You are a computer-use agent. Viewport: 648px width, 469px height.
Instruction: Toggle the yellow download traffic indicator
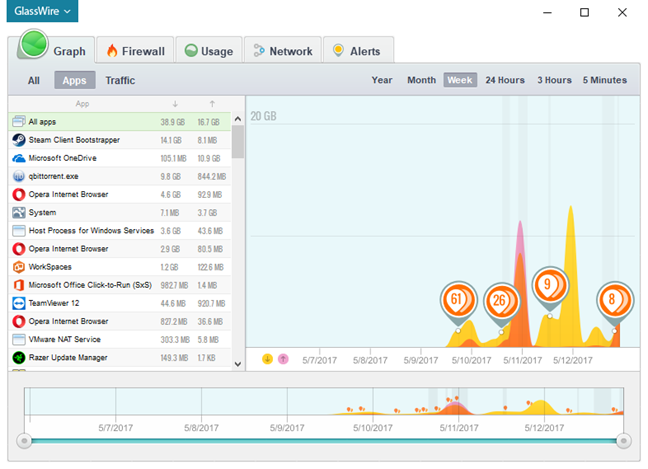[x=267, y=359]
